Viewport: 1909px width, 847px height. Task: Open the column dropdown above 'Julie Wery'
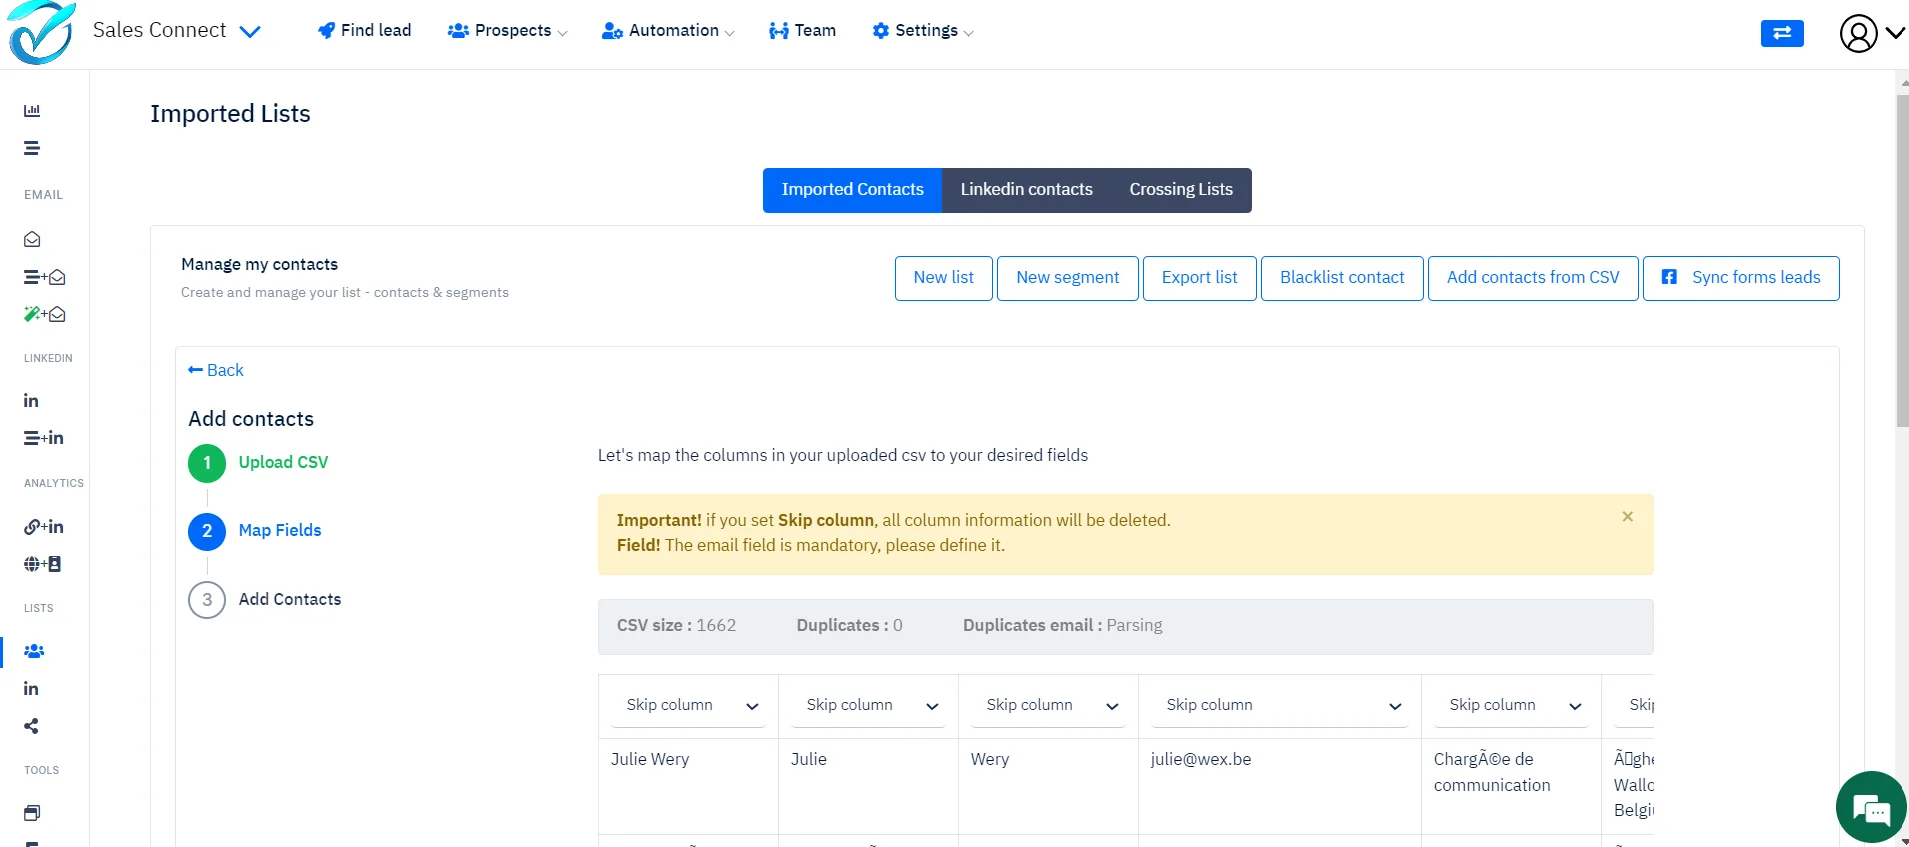coord(688,705)
